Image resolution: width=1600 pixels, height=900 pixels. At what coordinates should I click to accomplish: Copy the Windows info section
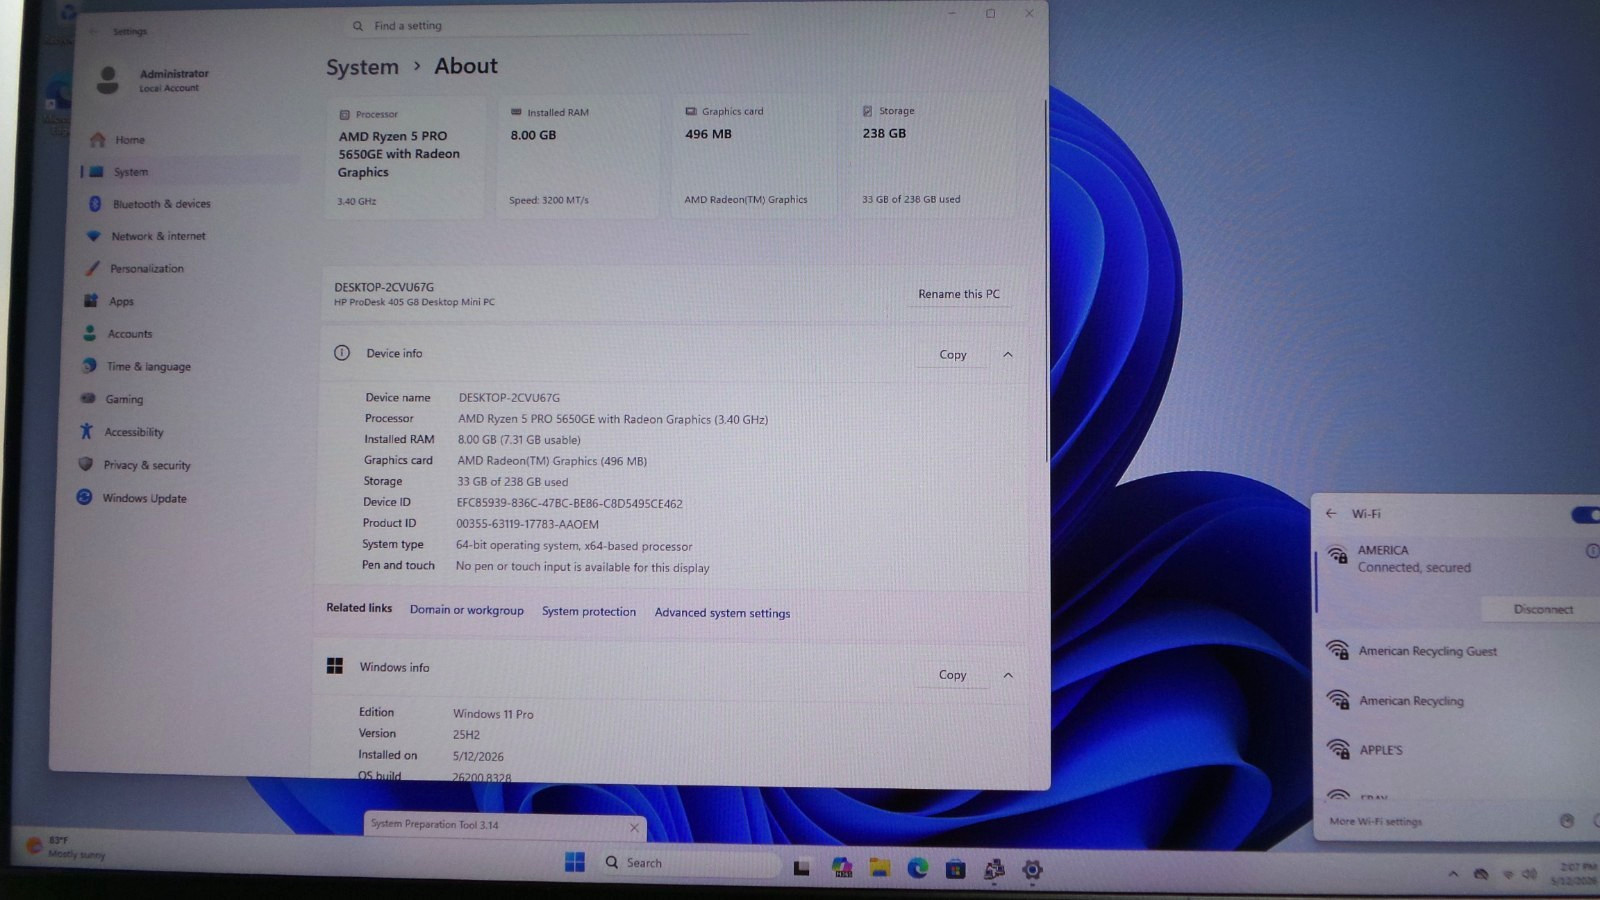[x=952, y=675]
